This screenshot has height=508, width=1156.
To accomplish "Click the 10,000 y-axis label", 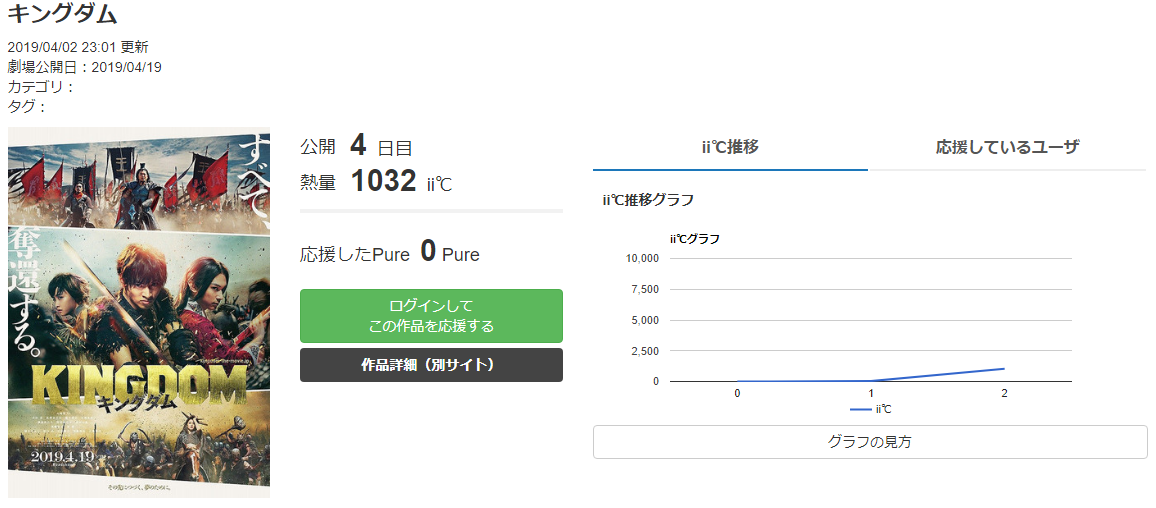I will click(x=642, y=258).
